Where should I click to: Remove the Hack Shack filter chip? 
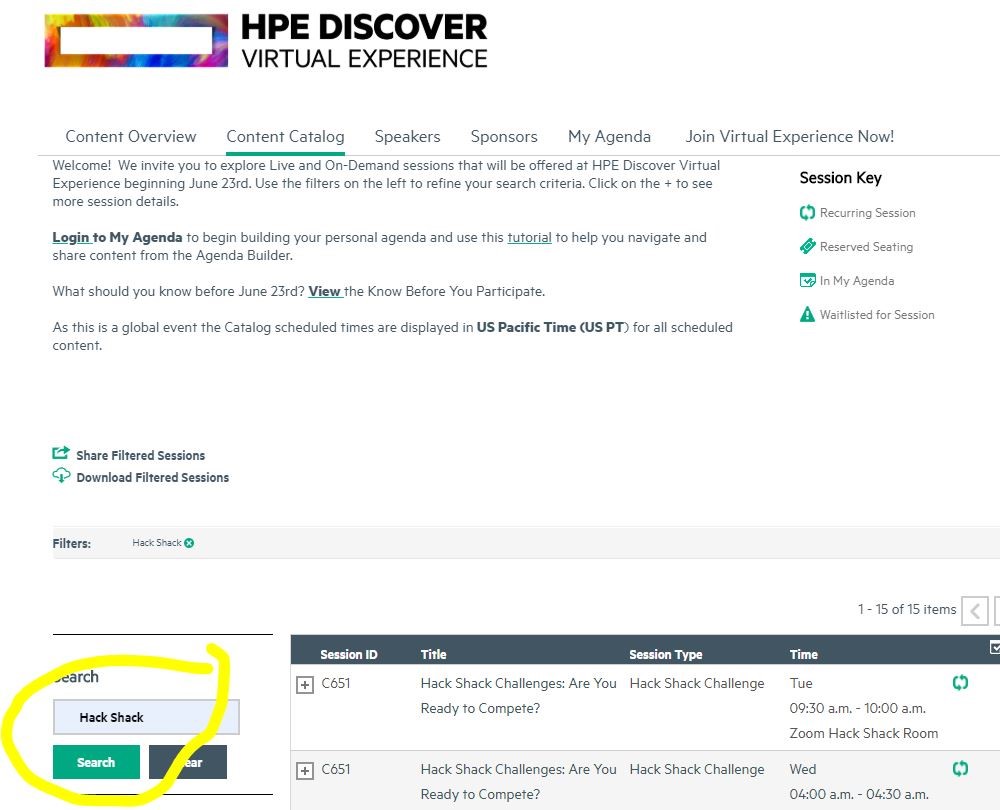[x=189, y=543]
